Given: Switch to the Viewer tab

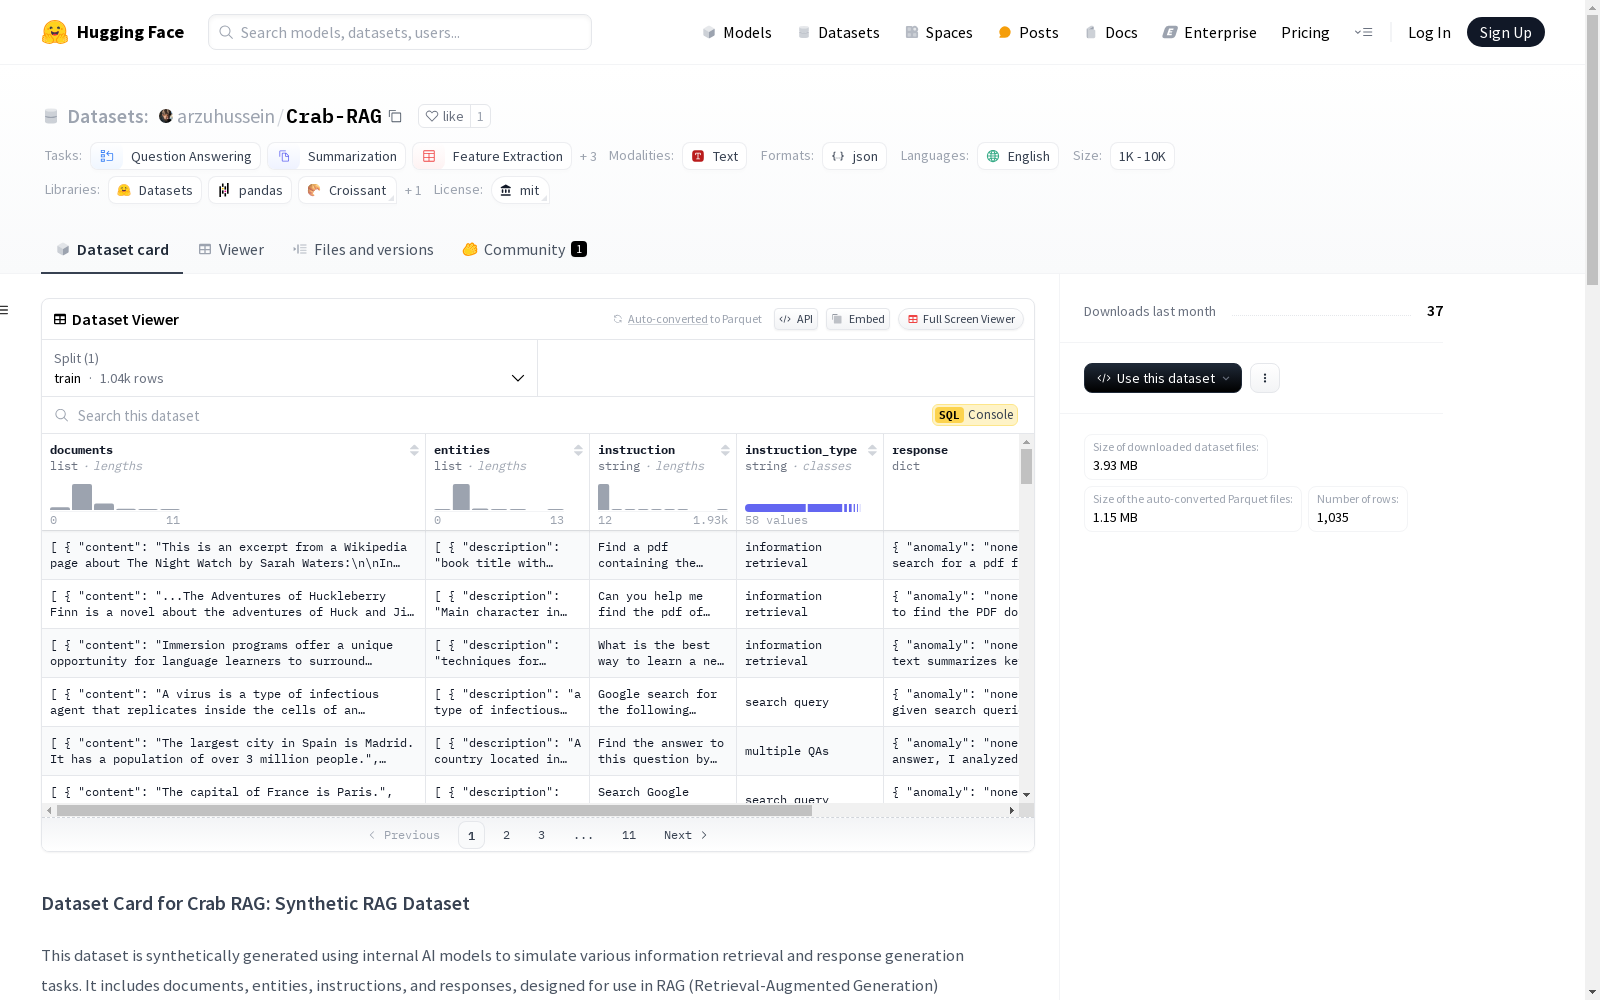Looking at the screenshot, I should coord(231,250).
